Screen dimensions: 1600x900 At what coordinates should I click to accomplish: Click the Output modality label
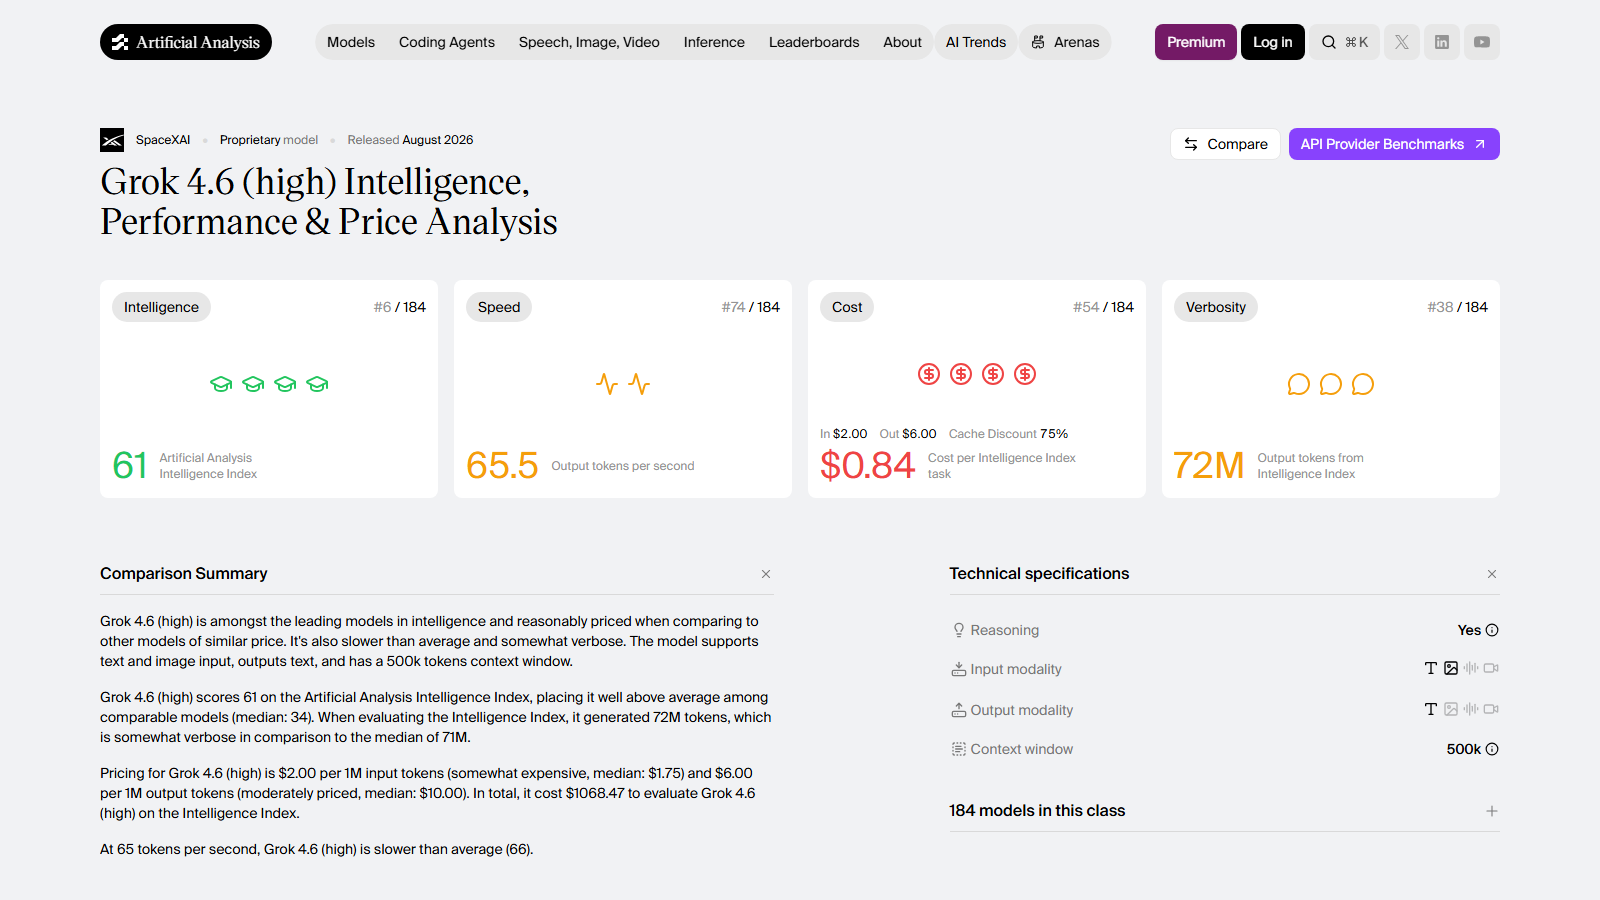pos(1022,710)
